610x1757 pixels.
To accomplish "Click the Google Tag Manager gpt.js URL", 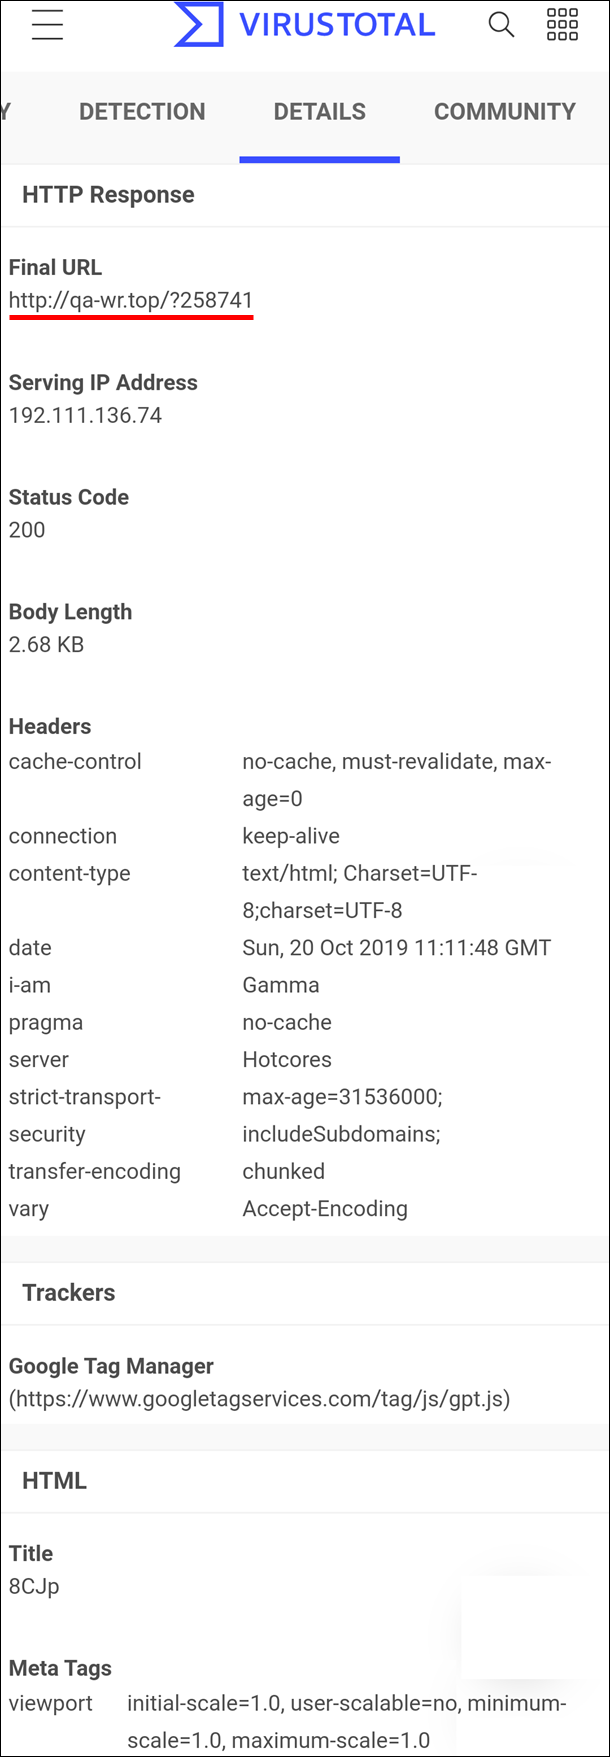I will pos(260,1399).
